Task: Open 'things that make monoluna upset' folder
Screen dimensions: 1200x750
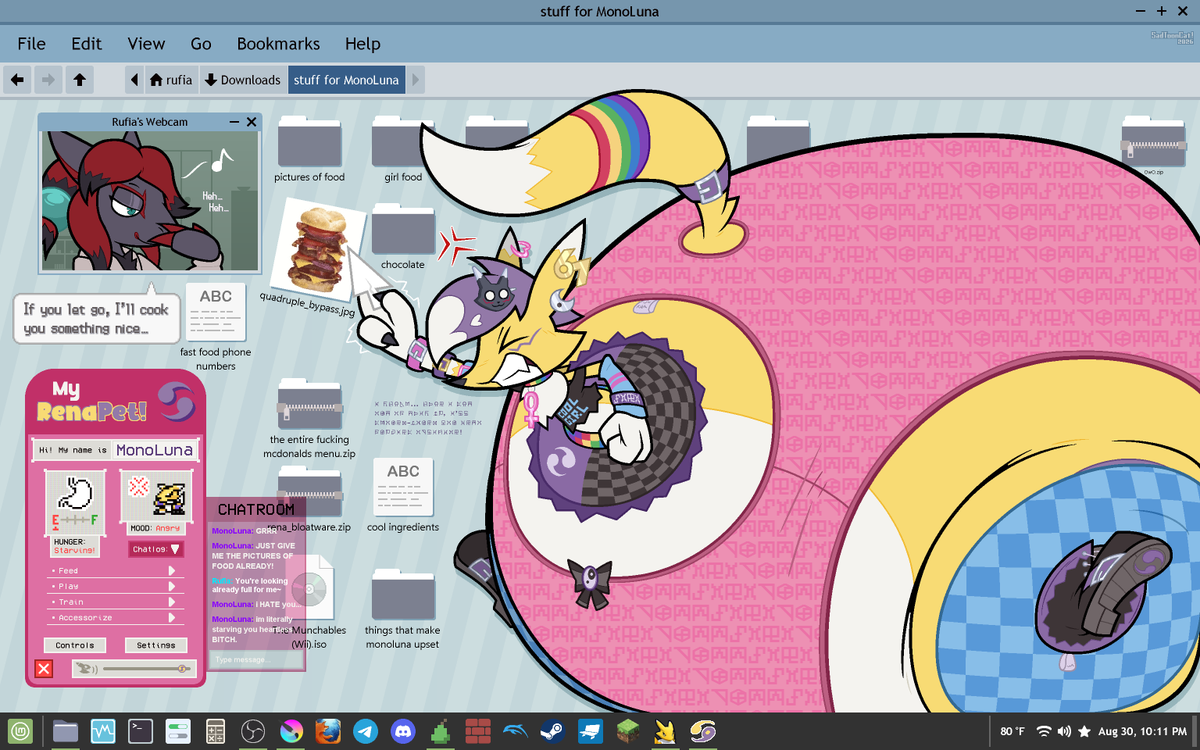Action: coord(403,609)
